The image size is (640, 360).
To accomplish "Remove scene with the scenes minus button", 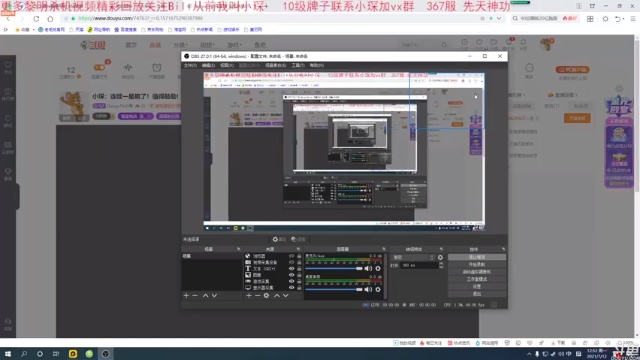I will coord(195,296).
